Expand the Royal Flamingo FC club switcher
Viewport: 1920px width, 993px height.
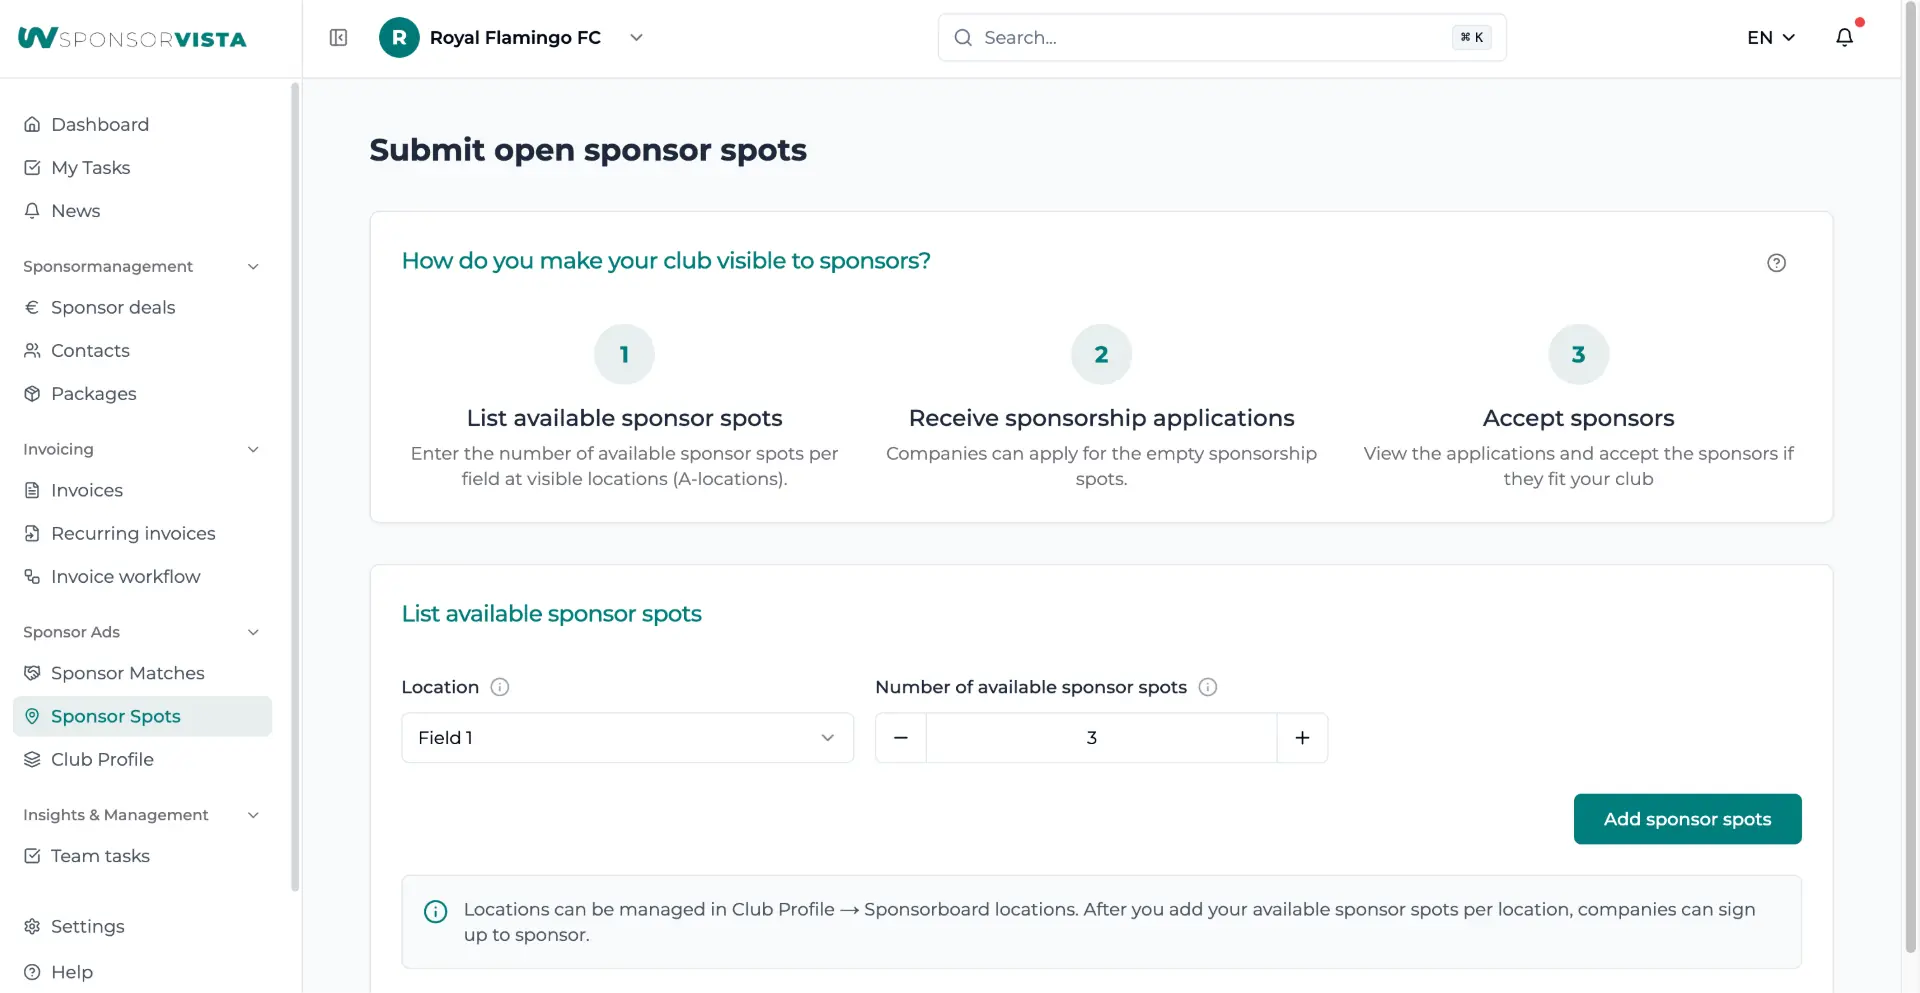coord(636,37)
